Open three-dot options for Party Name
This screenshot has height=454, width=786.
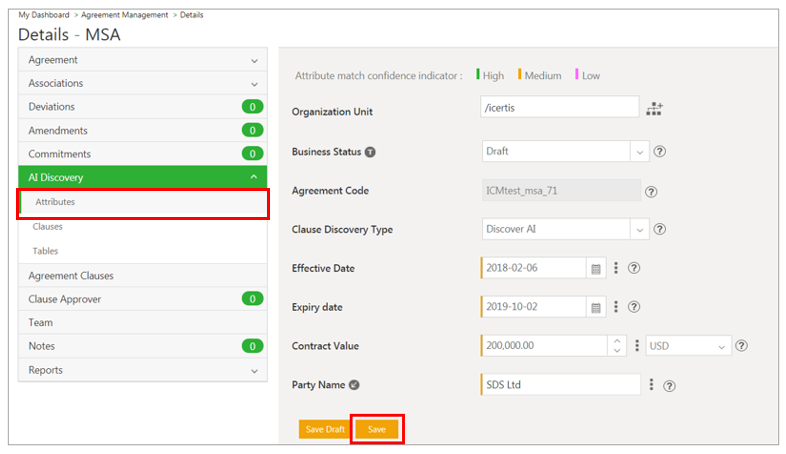[651, 384]
